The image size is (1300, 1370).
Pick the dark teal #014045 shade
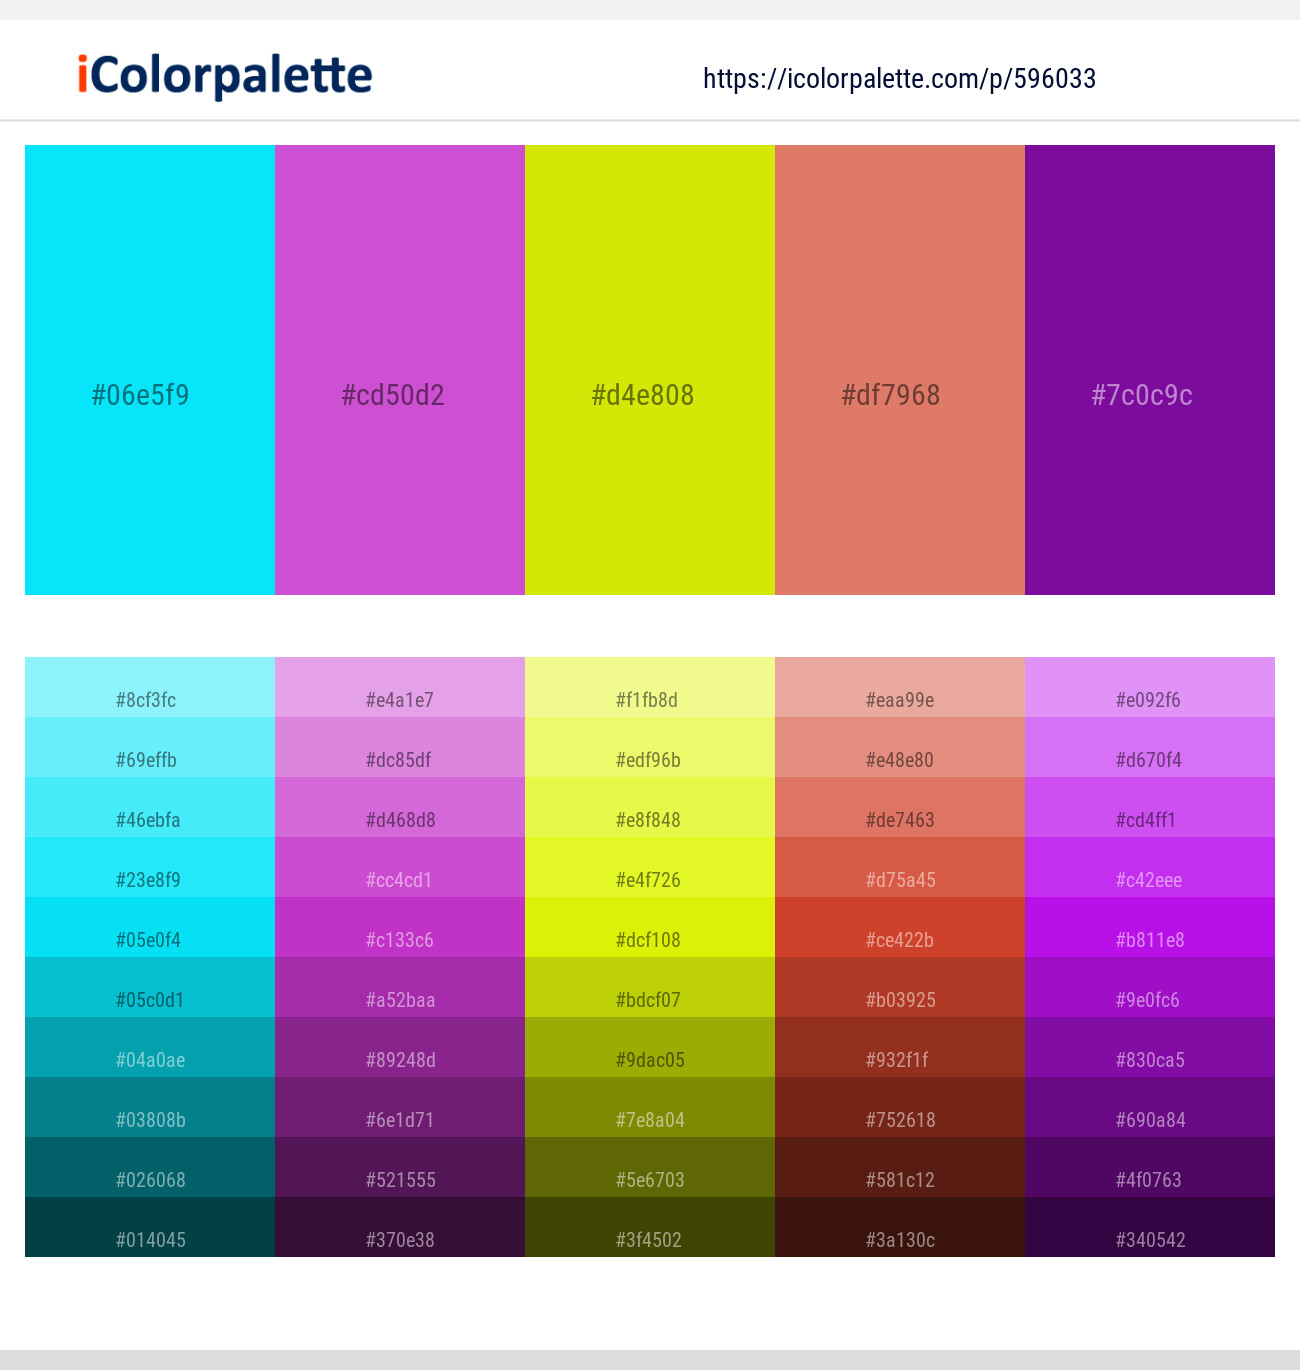click(150, 1227)
